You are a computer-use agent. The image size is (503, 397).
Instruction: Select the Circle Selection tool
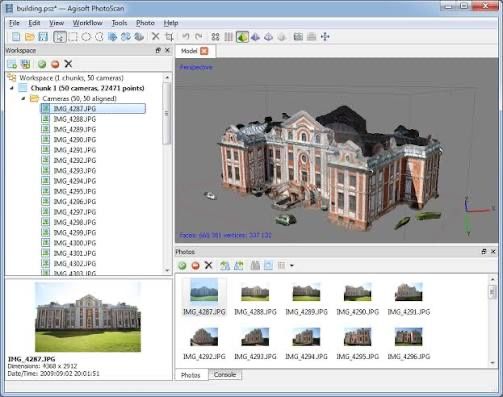point(86,37)
